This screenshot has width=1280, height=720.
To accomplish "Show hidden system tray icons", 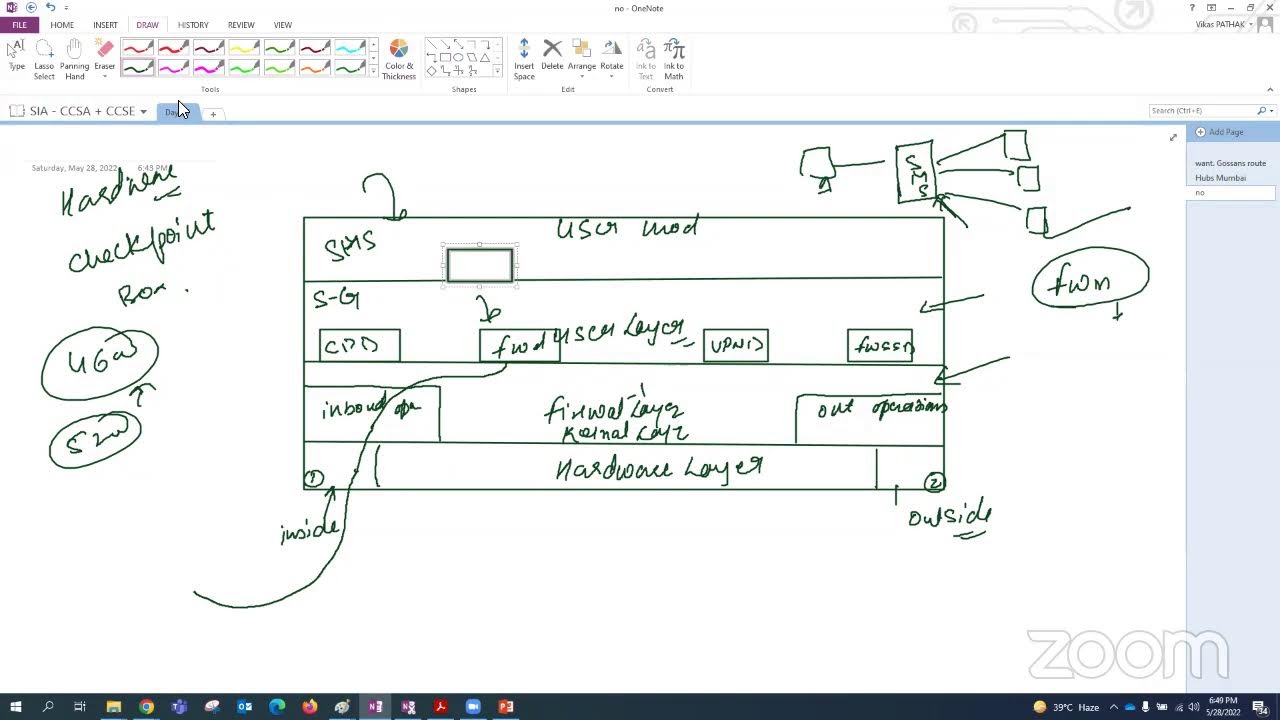I will click(1113, 707).
